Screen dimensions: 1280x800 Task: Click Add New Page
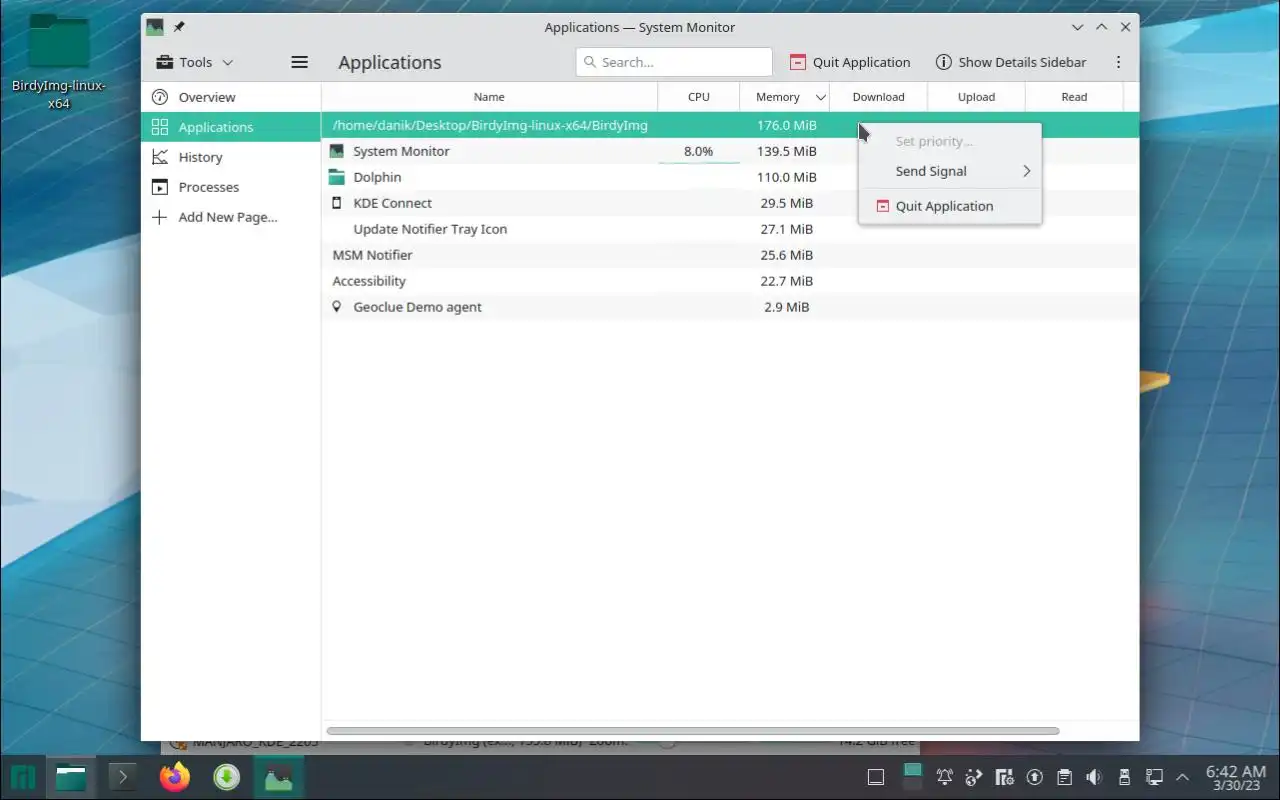pyautogui.click(x=231, y=217)
